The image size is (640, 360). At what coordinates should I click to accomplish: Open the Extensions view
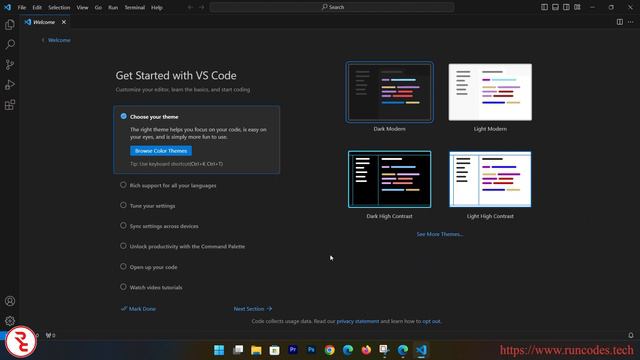pyautogui.click(x=10, y=105)
